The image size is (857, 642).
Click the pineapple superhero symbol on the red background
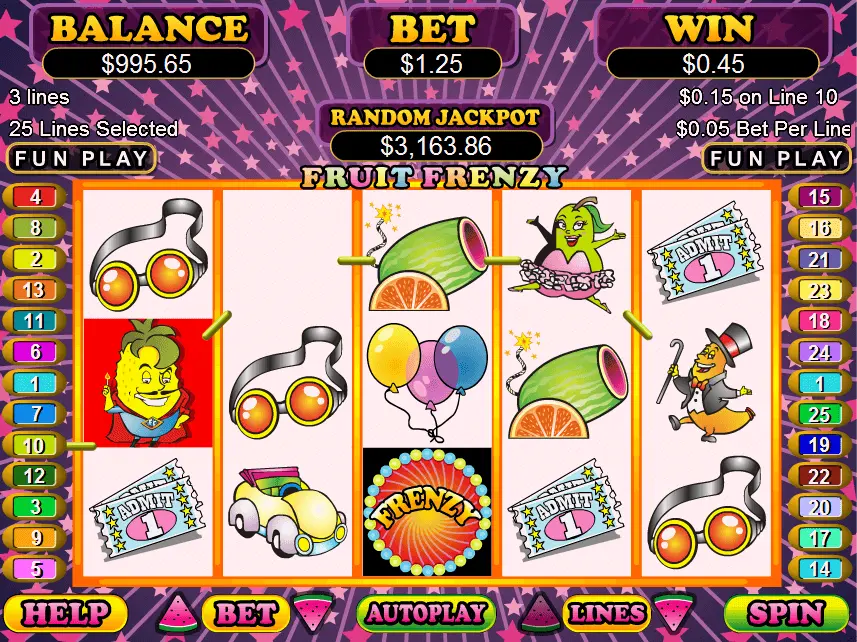tap(148, 382)
